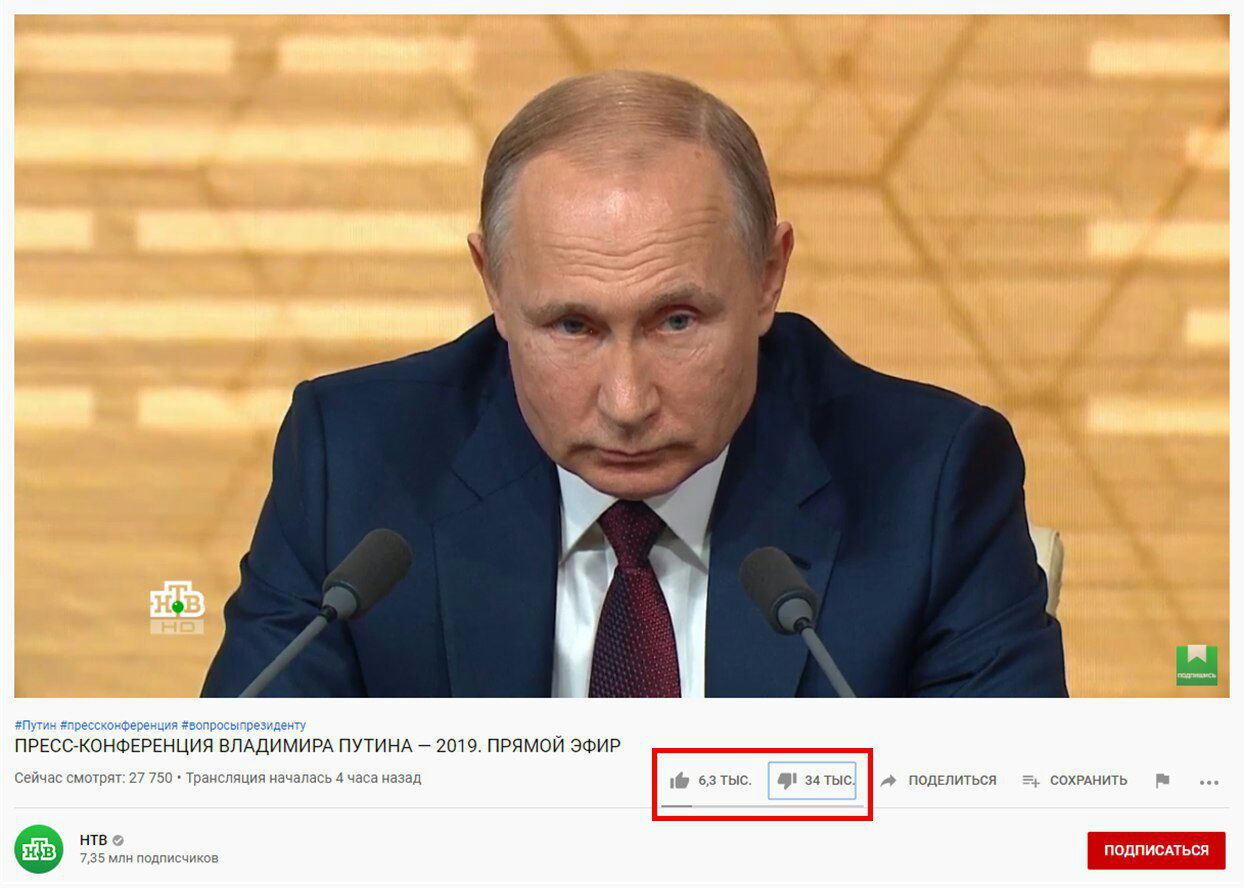The width and height of the screenshot is (1244, 888).
Task: Click the like-dislike ratio bar
Action: [761, 805]
